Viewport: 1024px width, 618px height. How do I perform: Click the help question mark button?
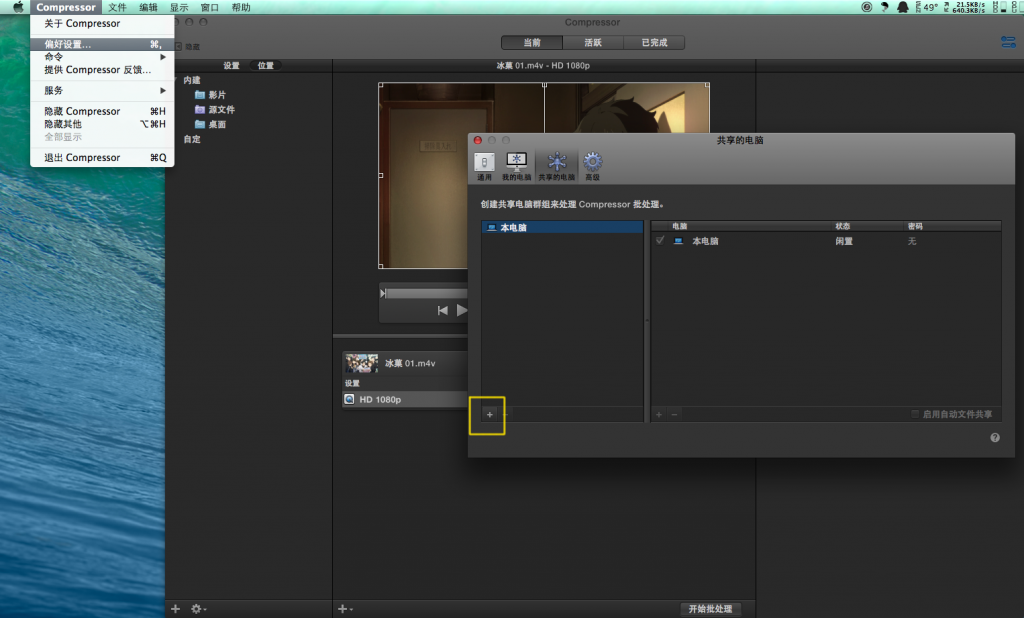[x=995, y=438]
